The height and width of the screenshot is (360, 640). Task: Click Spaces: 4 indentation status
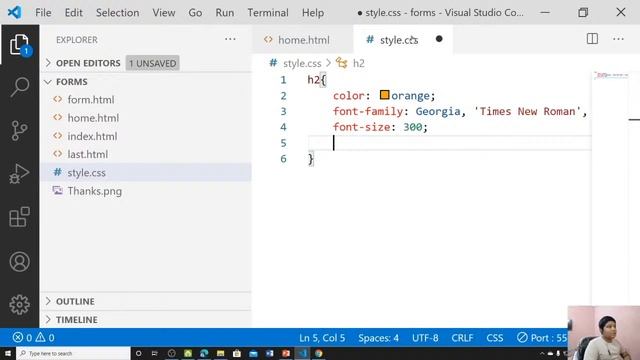coord(378,338)
